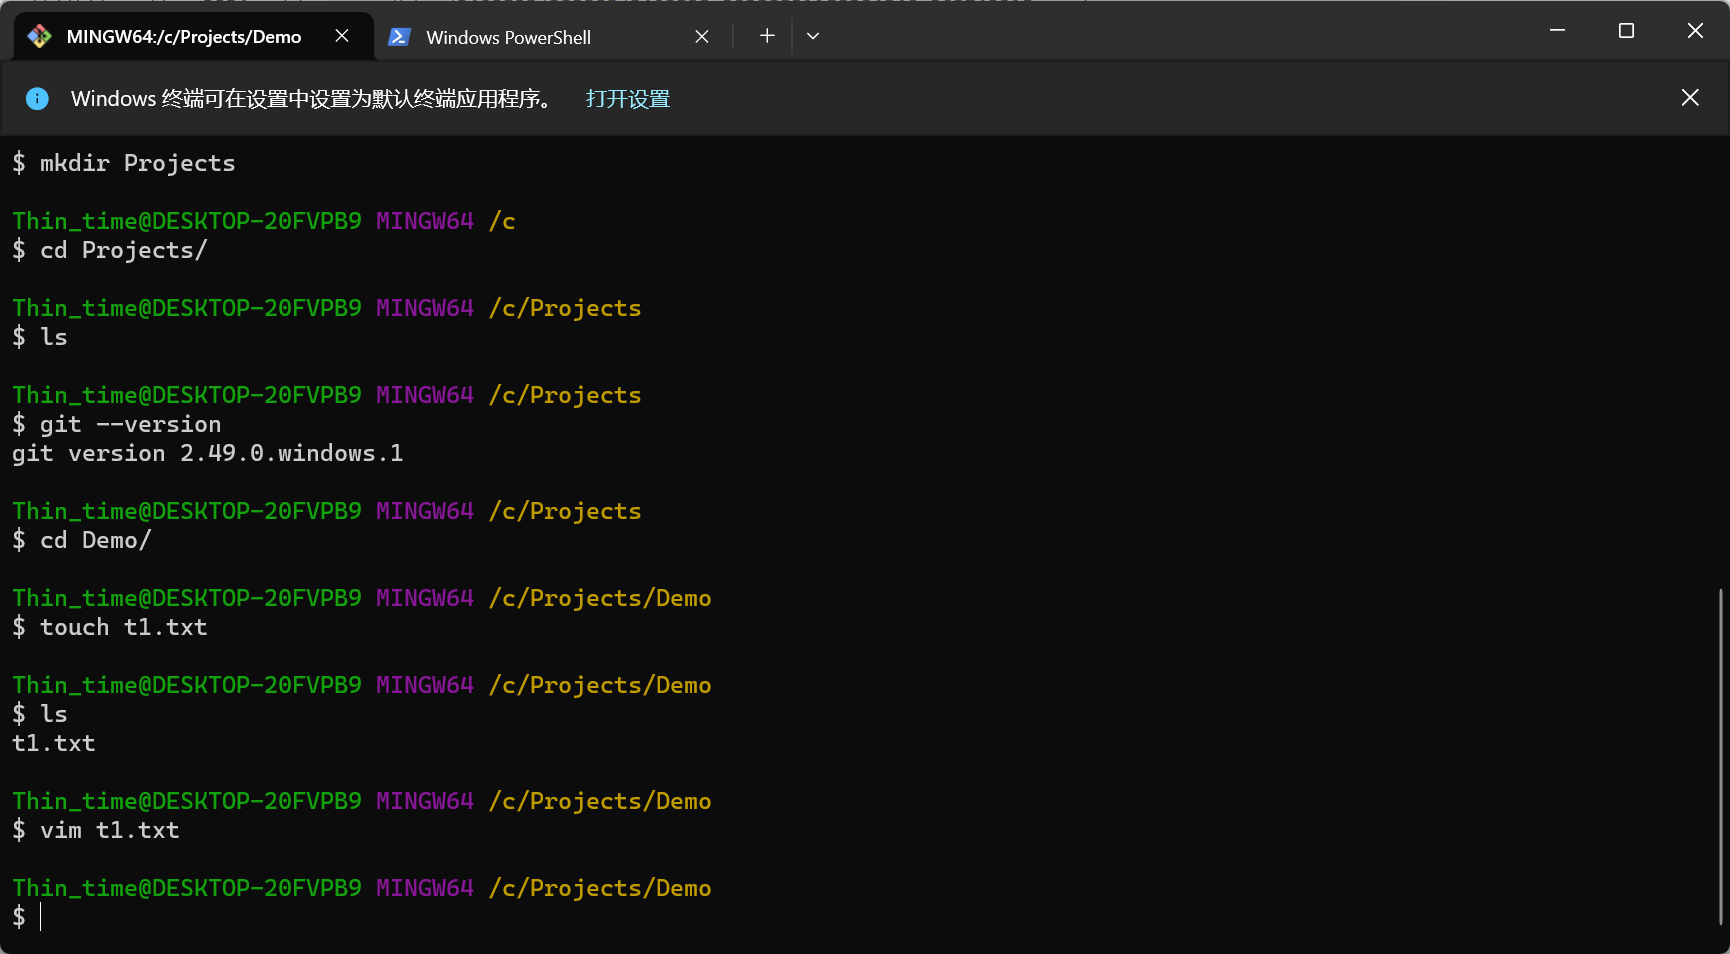
Task: Click the notification message about default terminal
Action: 311,98
